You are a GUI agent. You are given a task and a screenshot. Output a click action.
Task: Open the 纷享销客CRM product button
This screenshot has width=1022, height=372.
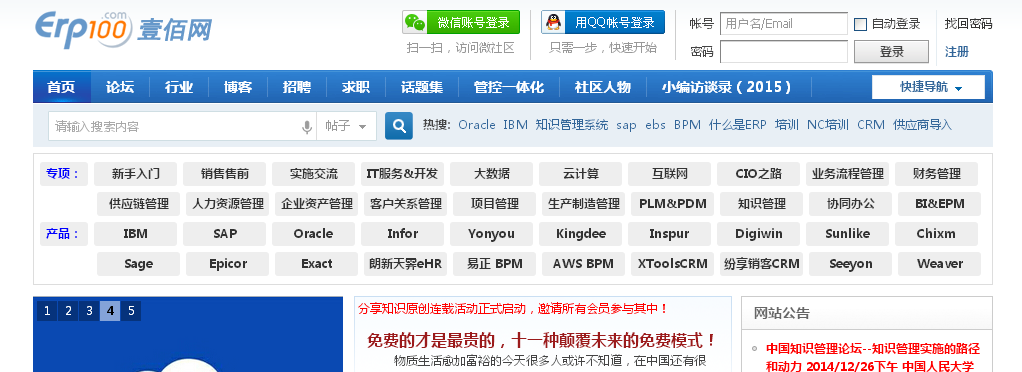761,264
